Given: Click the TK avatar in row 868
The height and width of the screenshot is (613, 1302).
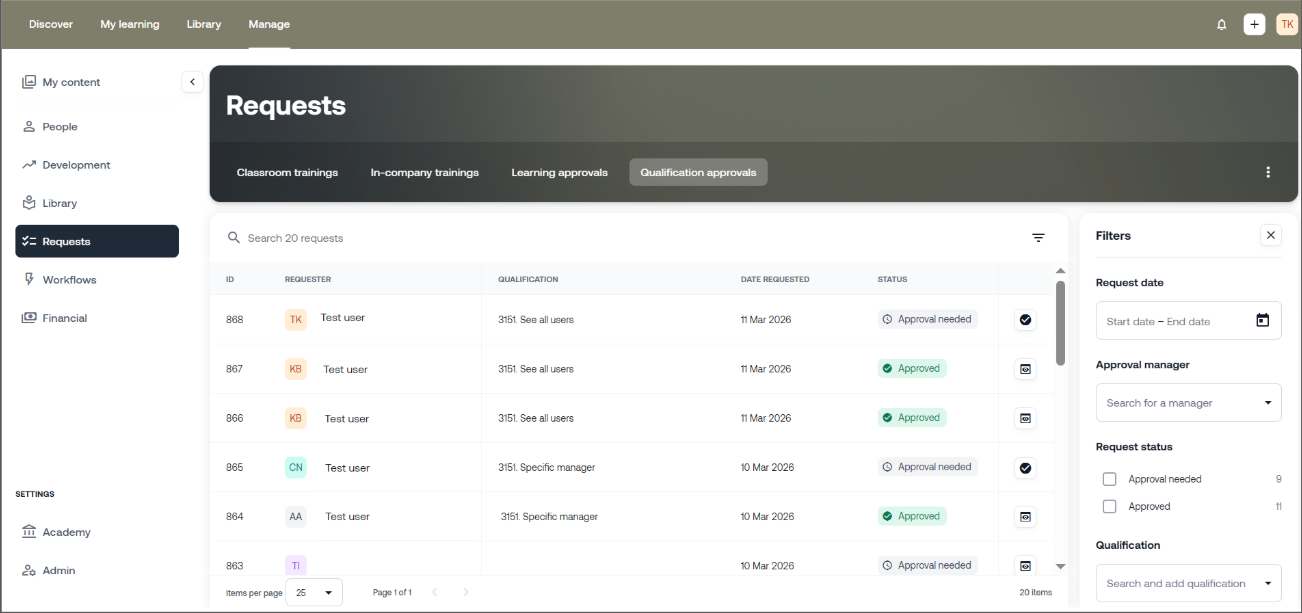Looking at the screenshot, I should tap(295, 319).
